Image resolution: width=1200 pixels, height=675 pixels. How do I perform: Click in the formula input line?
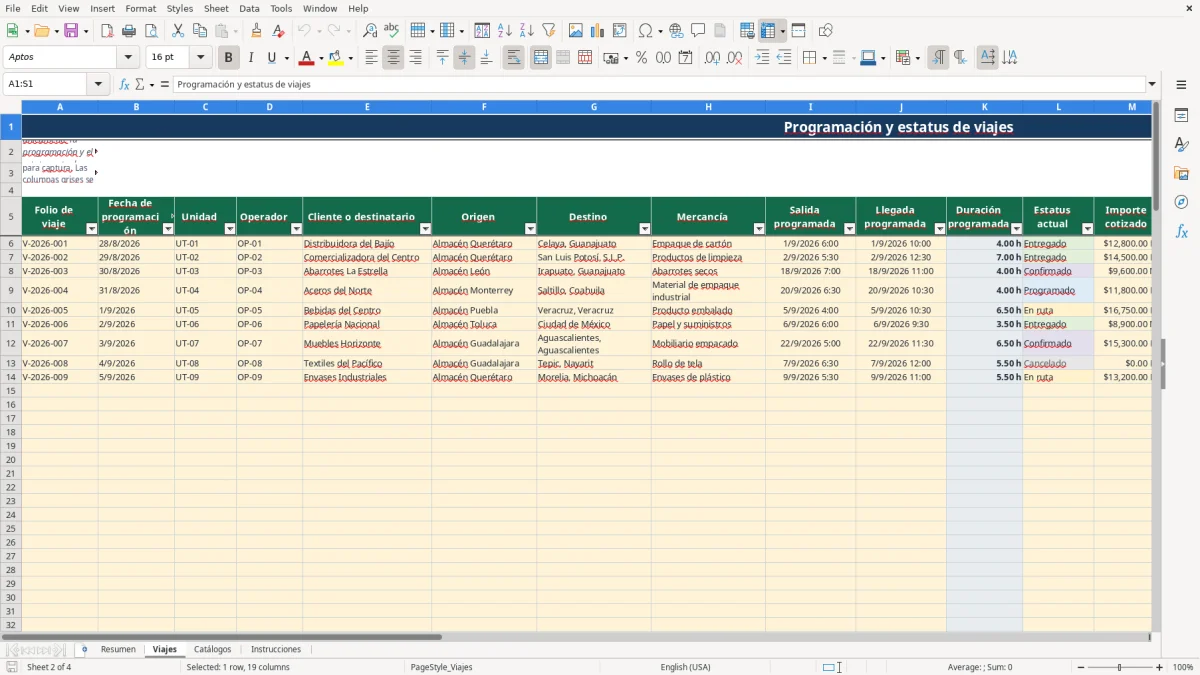pyautogui.click(x=658, y=84)
